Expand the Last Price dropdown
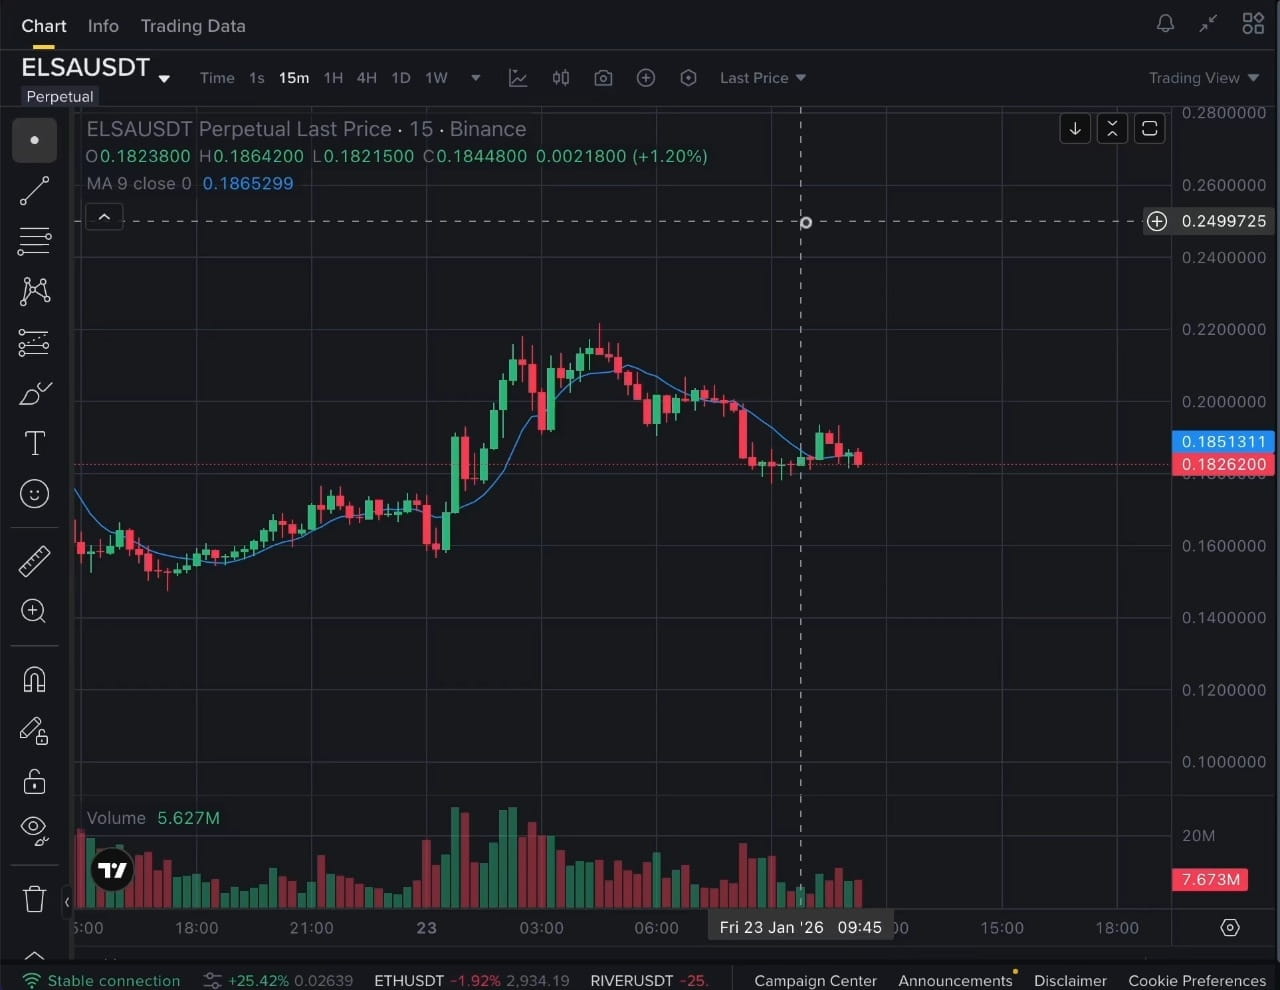The width and height of the screenshot is (1280, 990). 762,77
